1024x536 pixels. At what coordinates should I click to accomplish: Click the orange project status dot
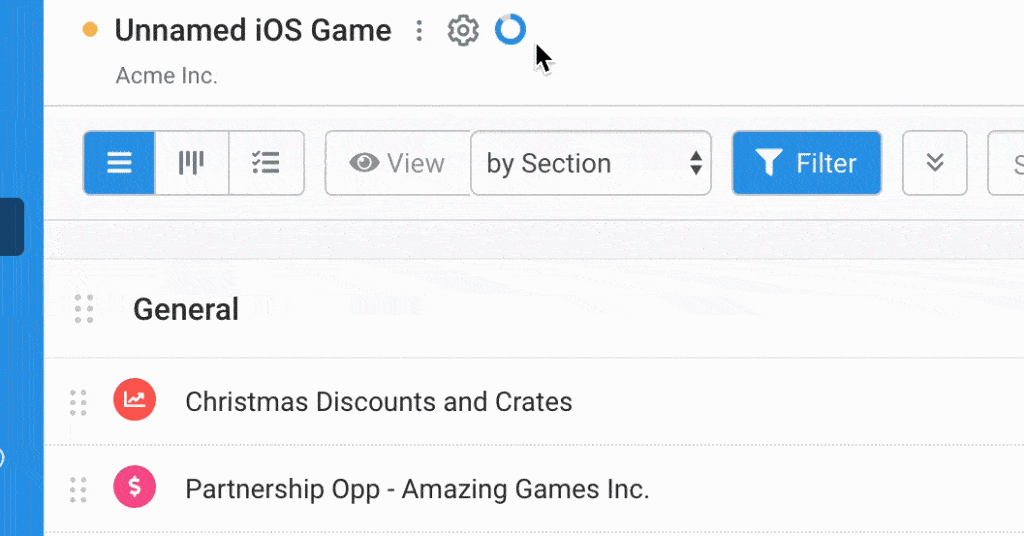click(90, 30)
